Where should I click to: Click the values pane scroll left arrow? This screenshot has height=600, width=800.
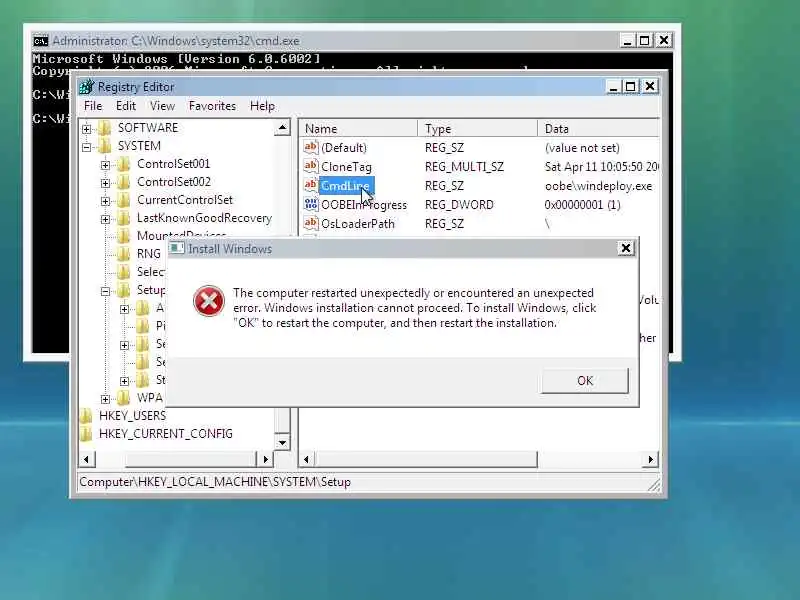306,459
